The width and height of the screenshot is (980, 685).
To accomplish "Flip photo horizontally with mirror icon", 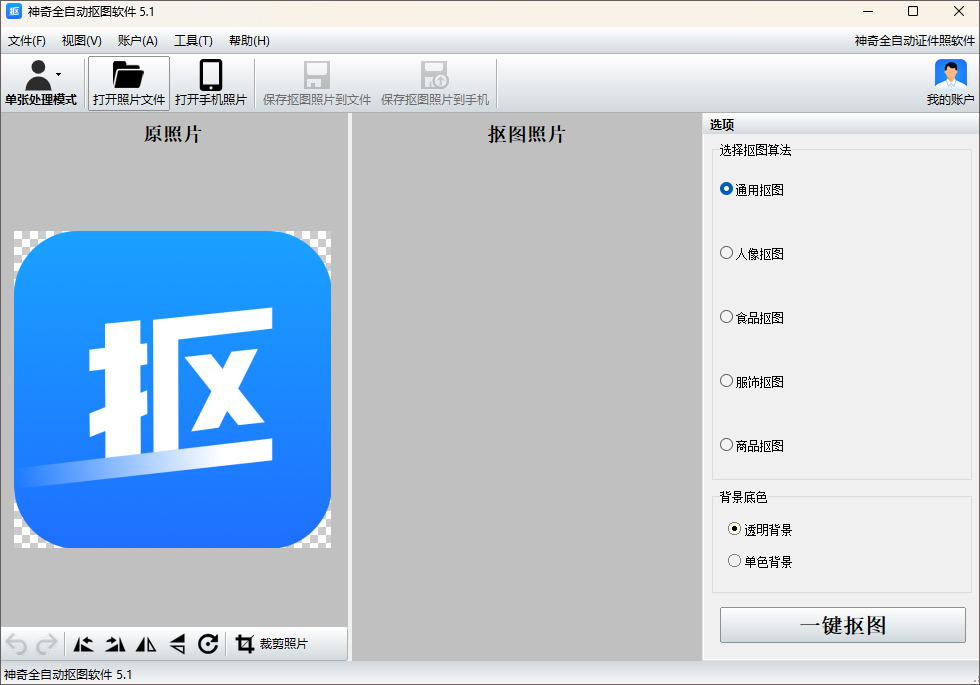I will pyautogui.click(x=146, y=644).
